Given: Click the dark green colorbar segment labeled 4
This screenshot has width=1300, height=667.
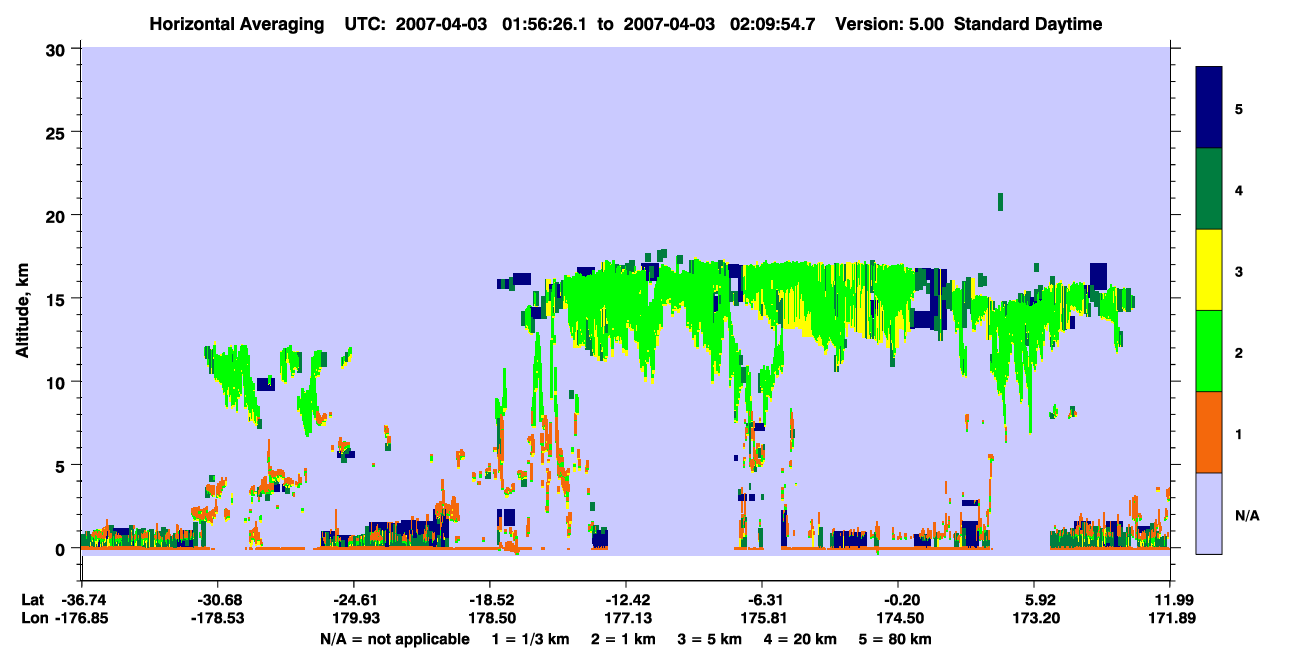Looking at the screenshot, I should point(1209,189).
